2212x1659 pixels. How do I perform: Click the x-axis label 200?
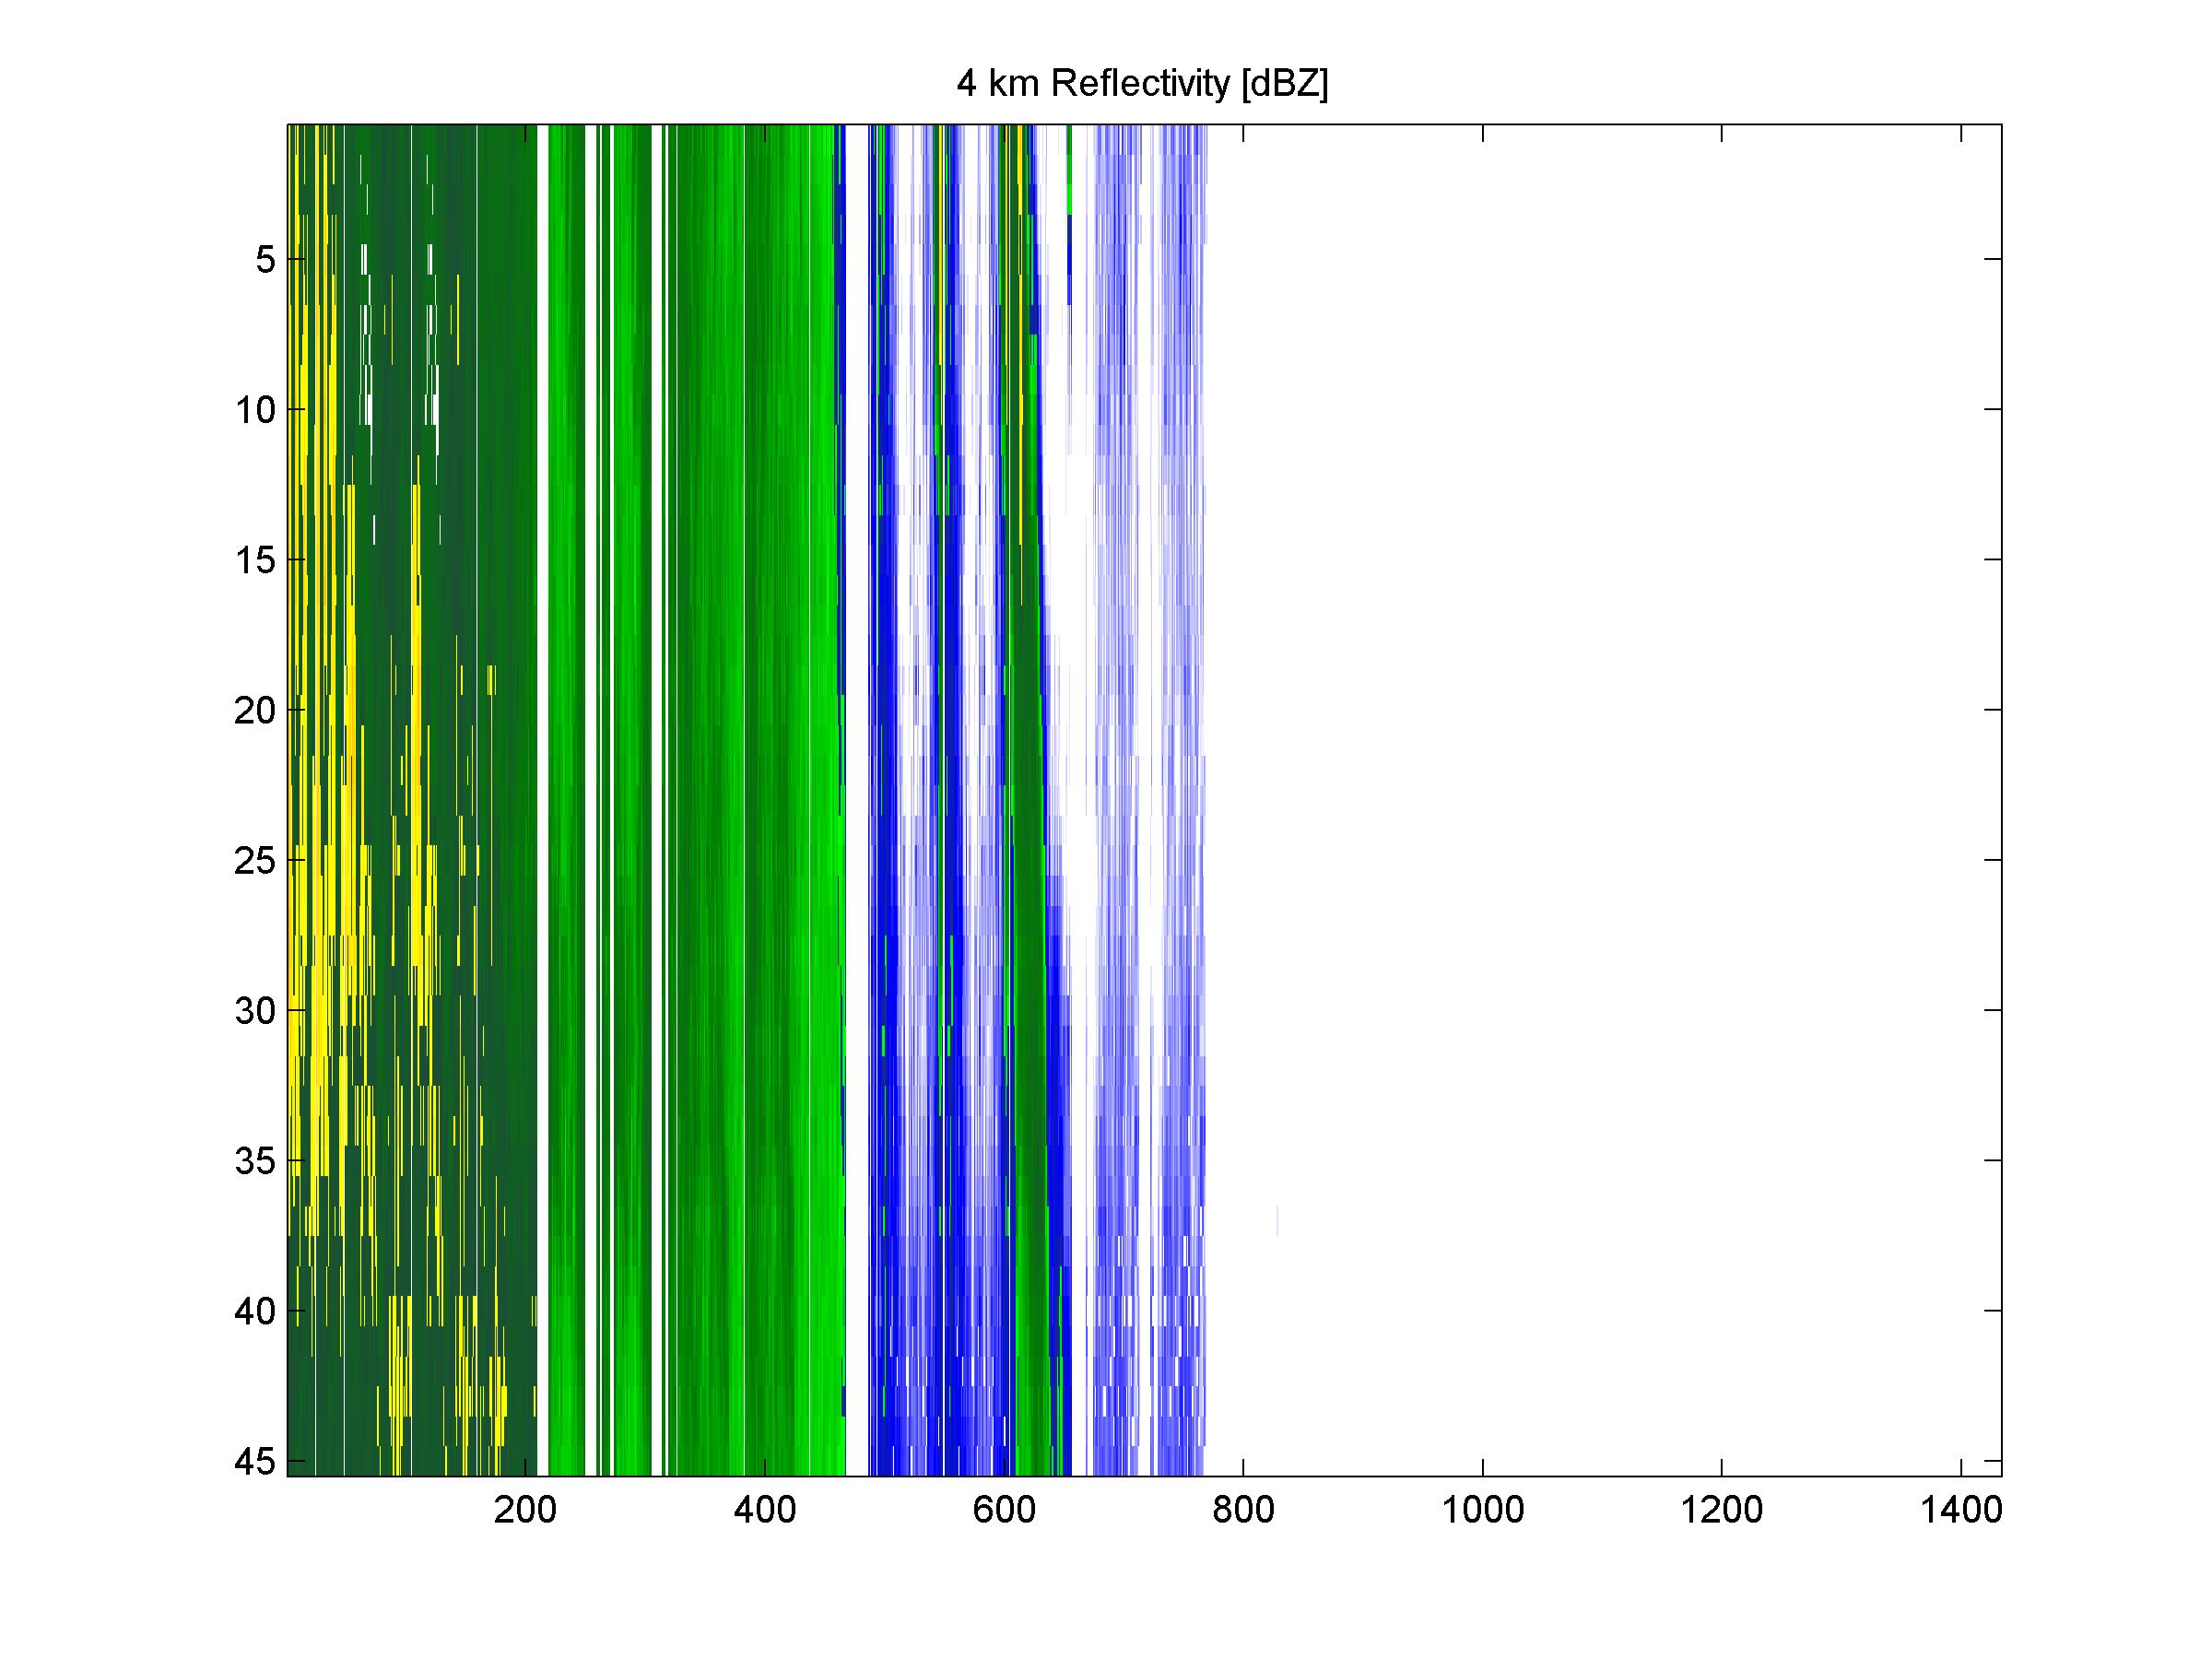pyautogui.click(x=525, y=1509)
